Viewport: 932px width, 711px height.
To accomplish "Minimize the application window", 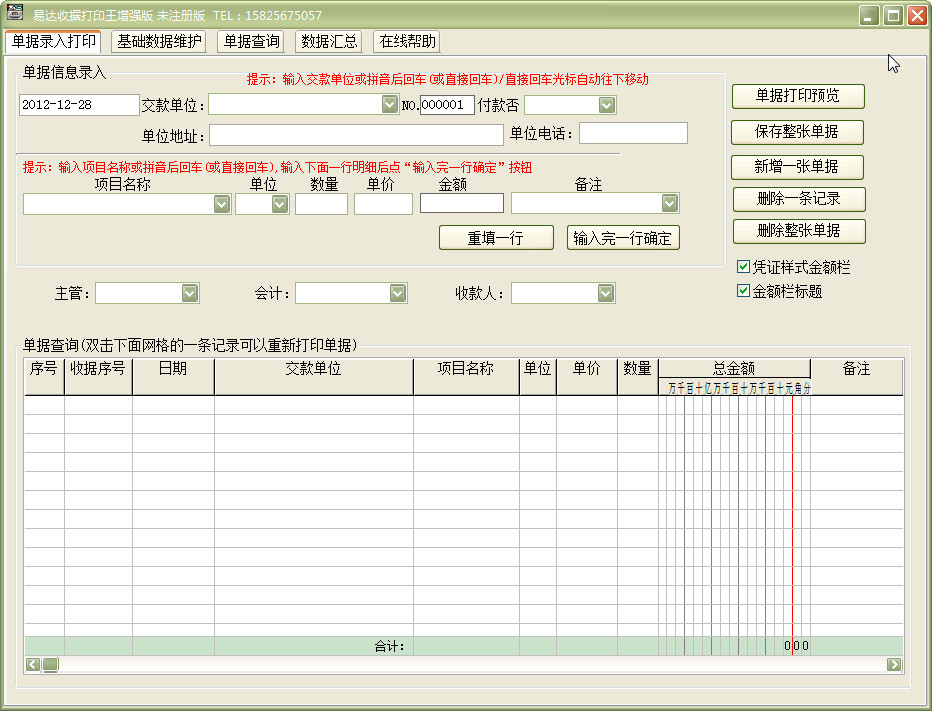I will [x=869, y=15].
